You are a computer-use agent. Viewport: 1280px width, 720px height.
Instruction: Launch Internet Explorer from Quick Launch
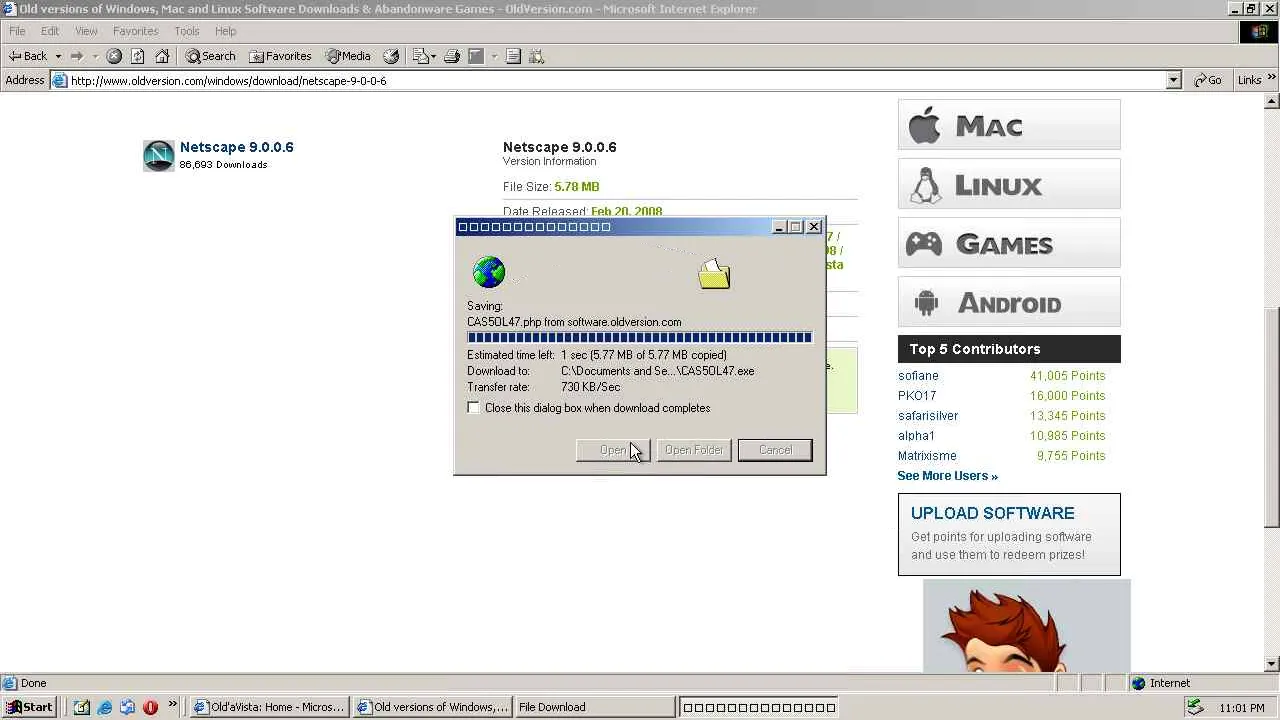105,707
